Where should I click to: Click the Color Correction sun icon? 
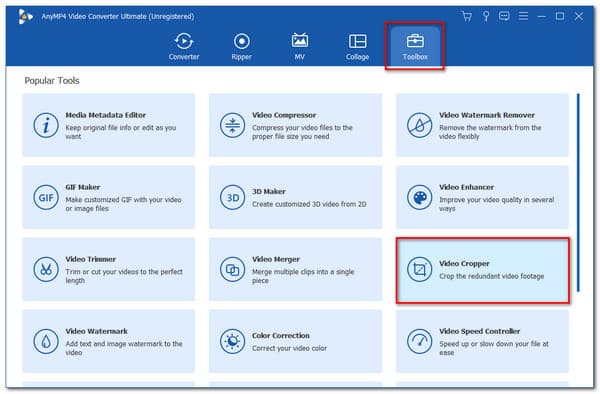pyautogui.click(x=232, y=341)
